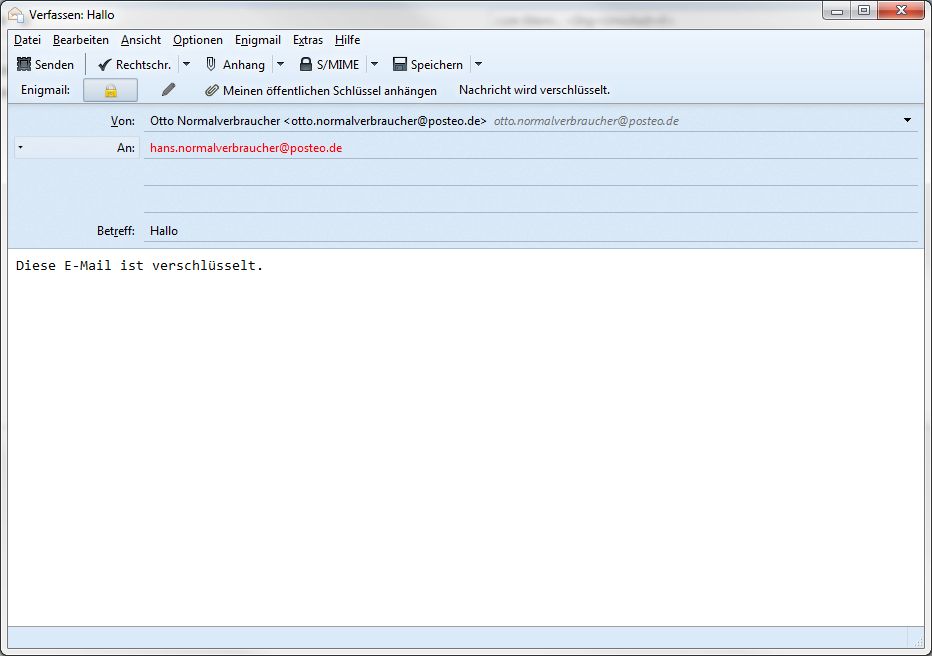Click recipient hans.normalverbraucher@posteo.de address

(246, 148)
